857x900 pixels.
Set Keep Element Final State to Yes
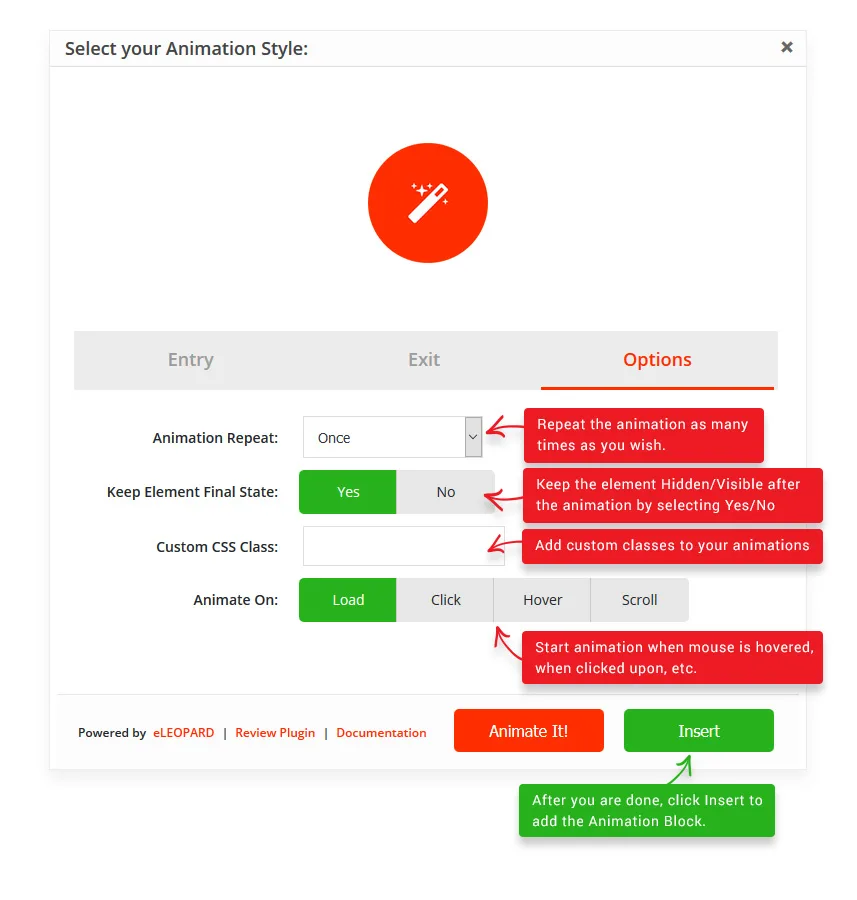click(348, 492)
